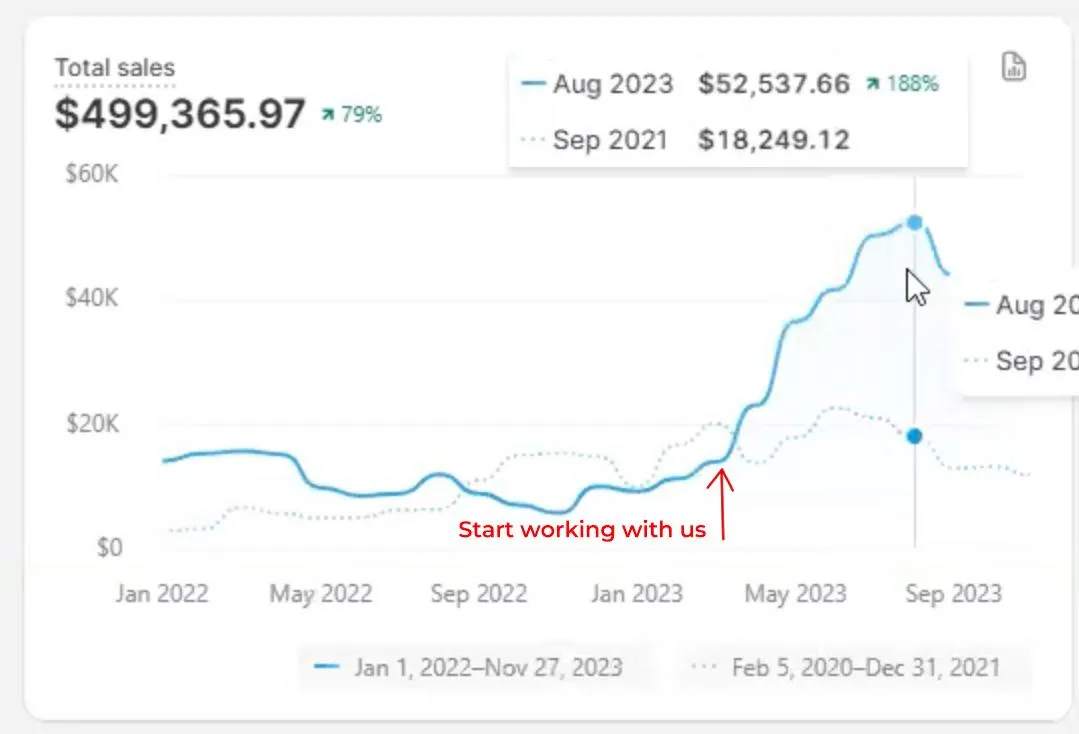Click the Sep 2022 axis label

[x=479, y=593]
